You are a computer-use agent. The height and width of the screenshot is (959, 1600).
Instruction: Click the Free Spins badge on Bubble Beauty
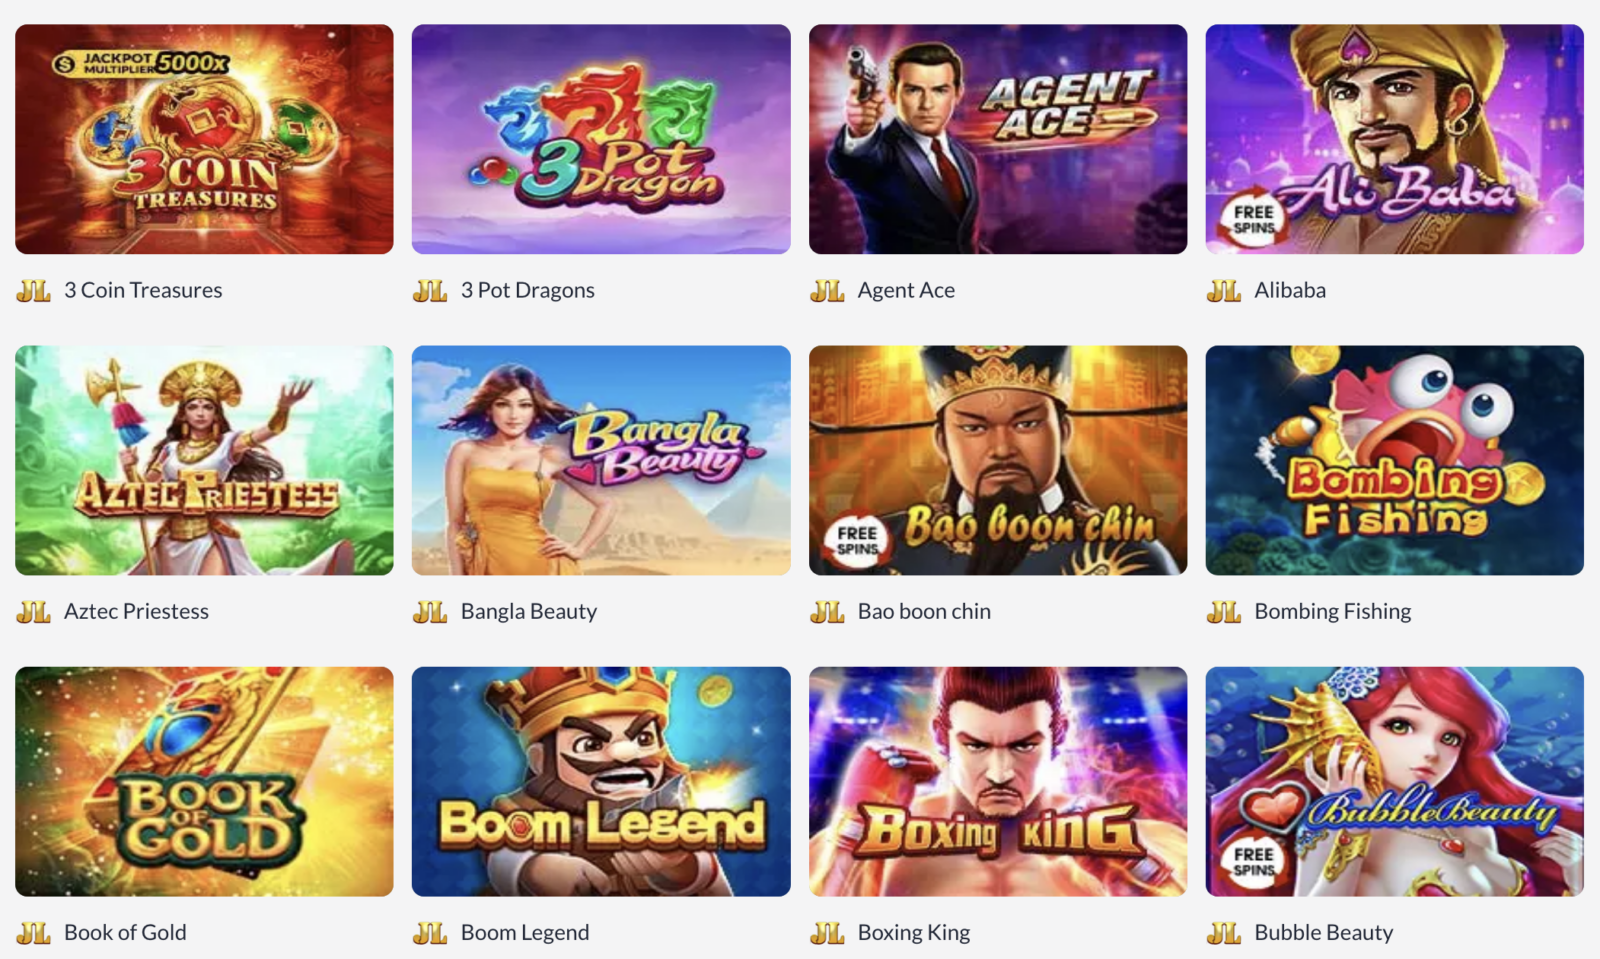1252,861
